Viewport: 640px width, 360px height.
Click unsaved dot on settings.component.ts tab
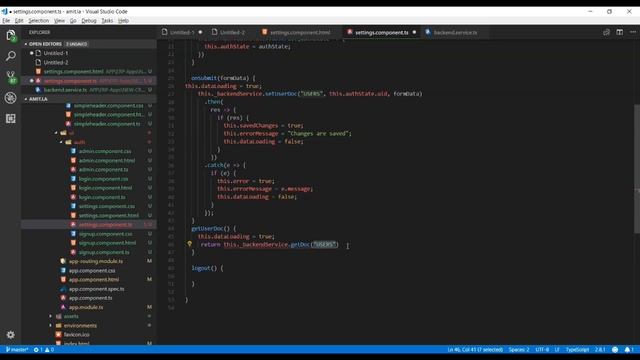tap(414, 32)
